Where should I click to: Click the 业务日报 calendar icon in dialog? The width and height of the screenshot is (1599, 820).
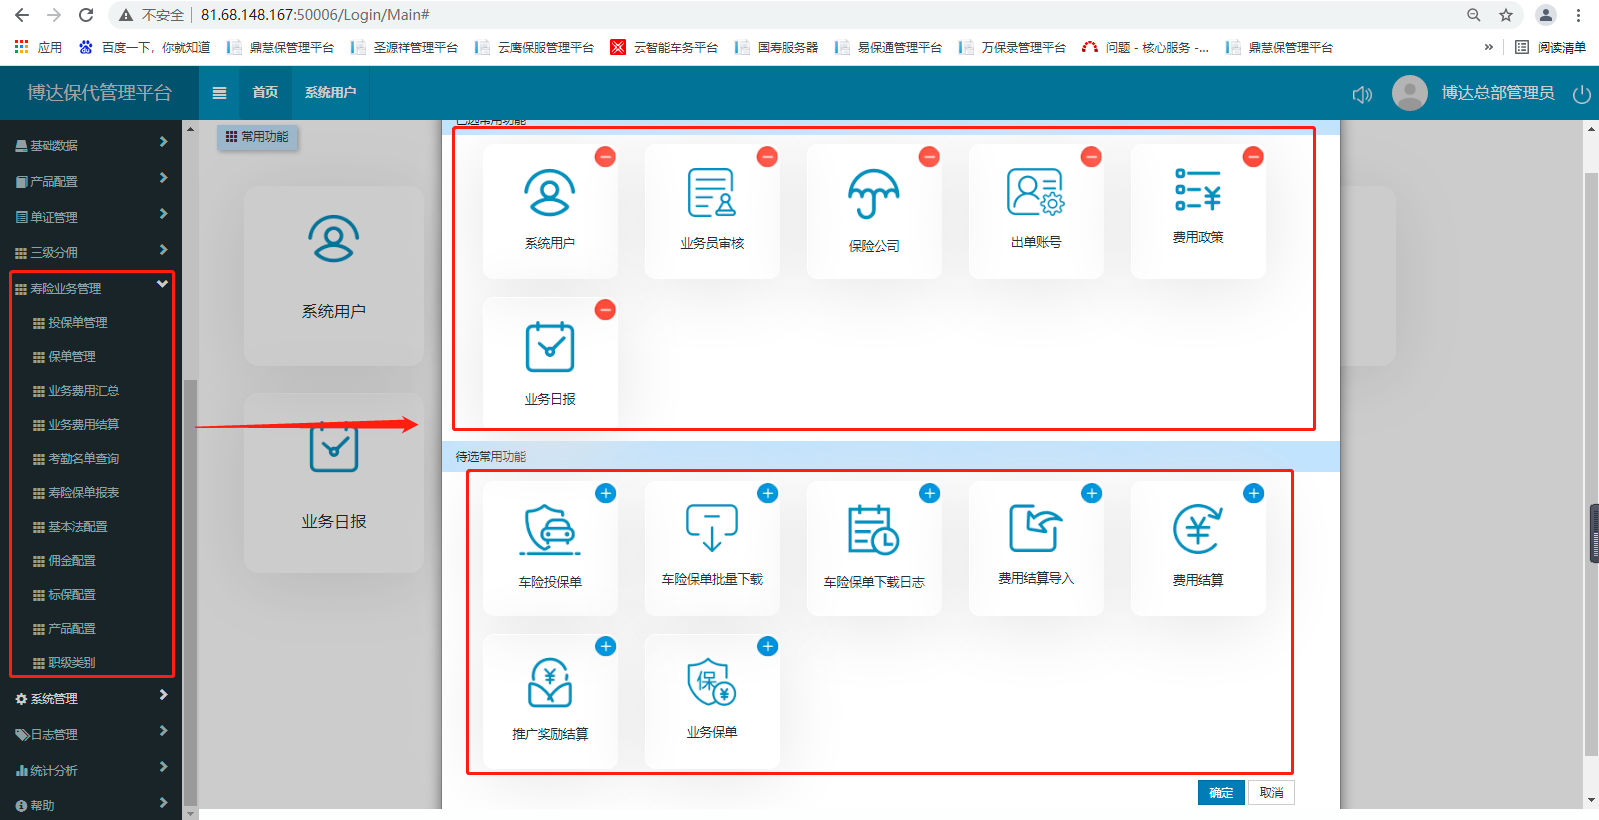click(x=550, y=347)
